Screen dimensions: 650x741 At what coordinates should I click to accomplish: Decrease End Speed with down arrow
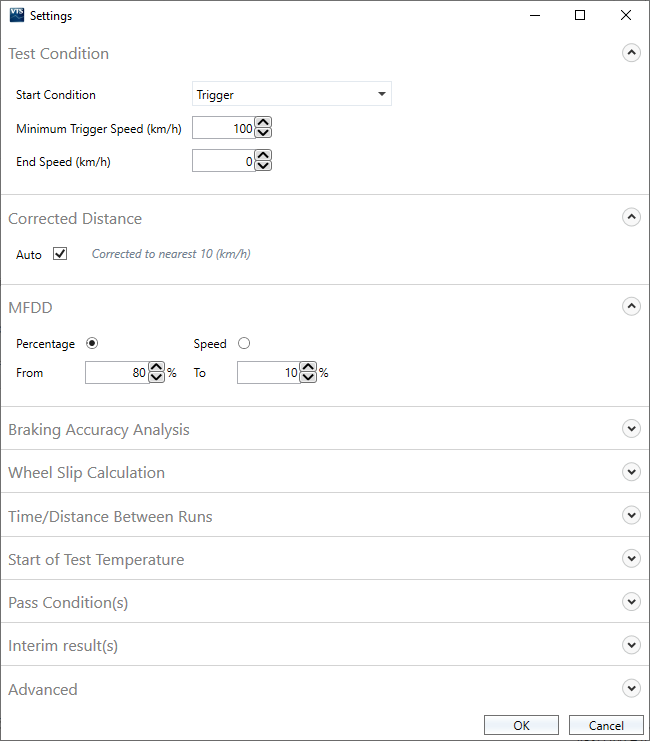point(263,166)
